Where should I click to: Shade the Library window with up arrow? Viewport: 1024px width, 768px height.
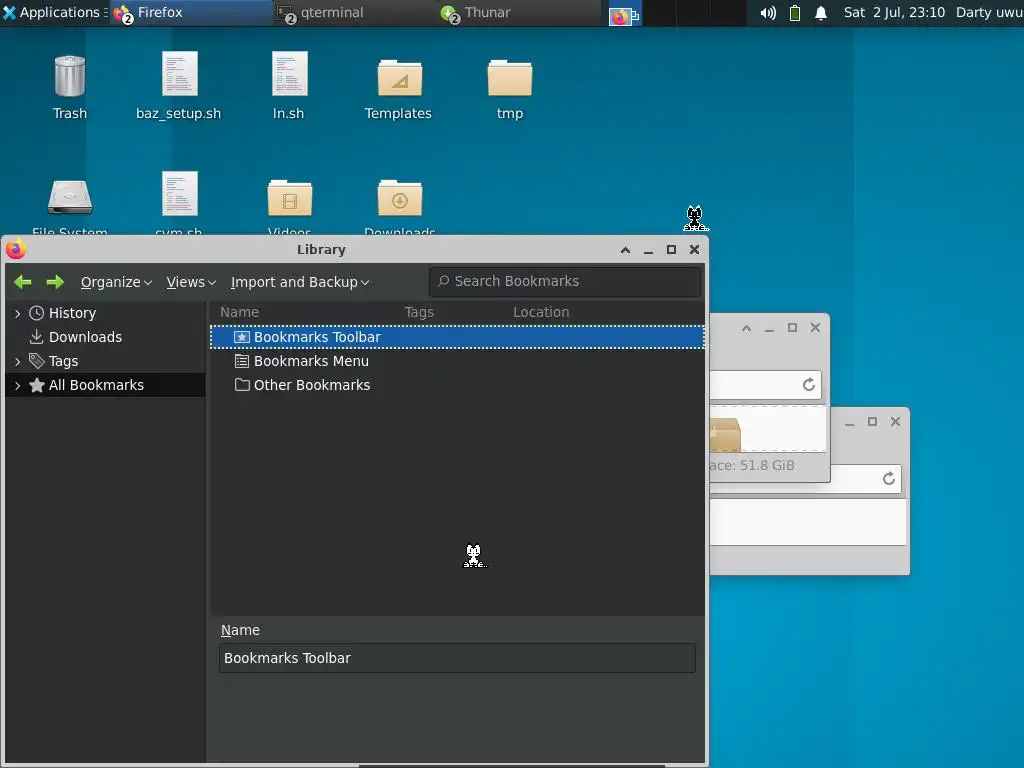pyautogui.click(x=626, y=250)
